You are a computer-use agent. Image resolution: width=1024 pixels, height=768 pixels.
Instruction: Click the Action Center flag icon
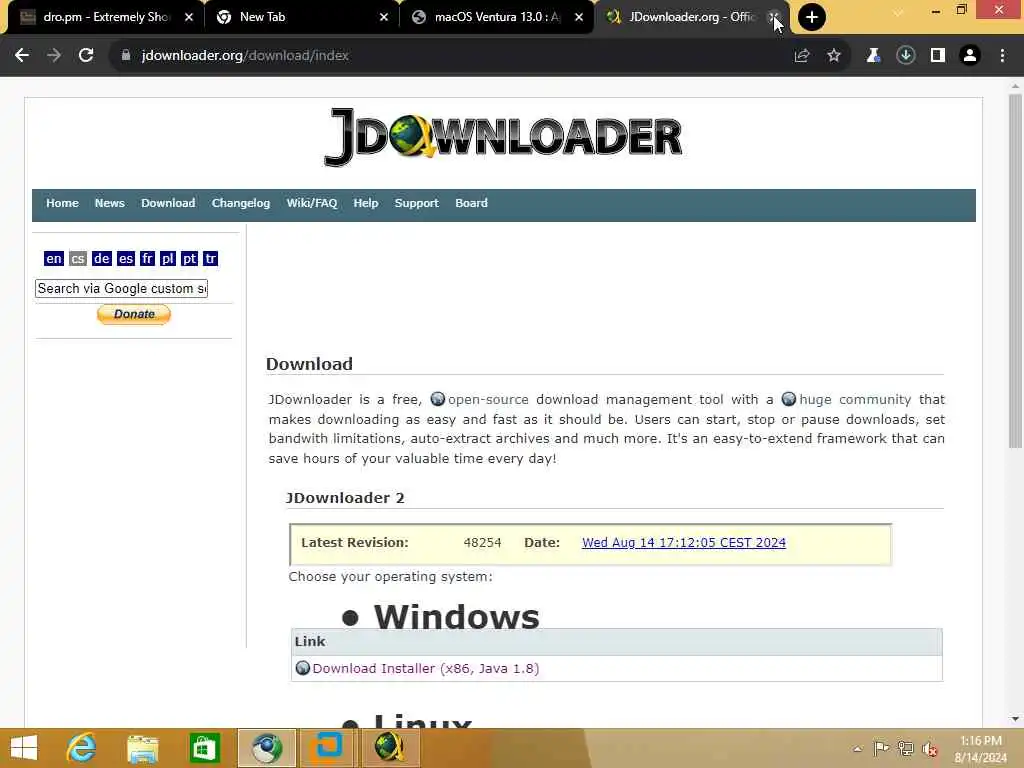click(881, 749)
